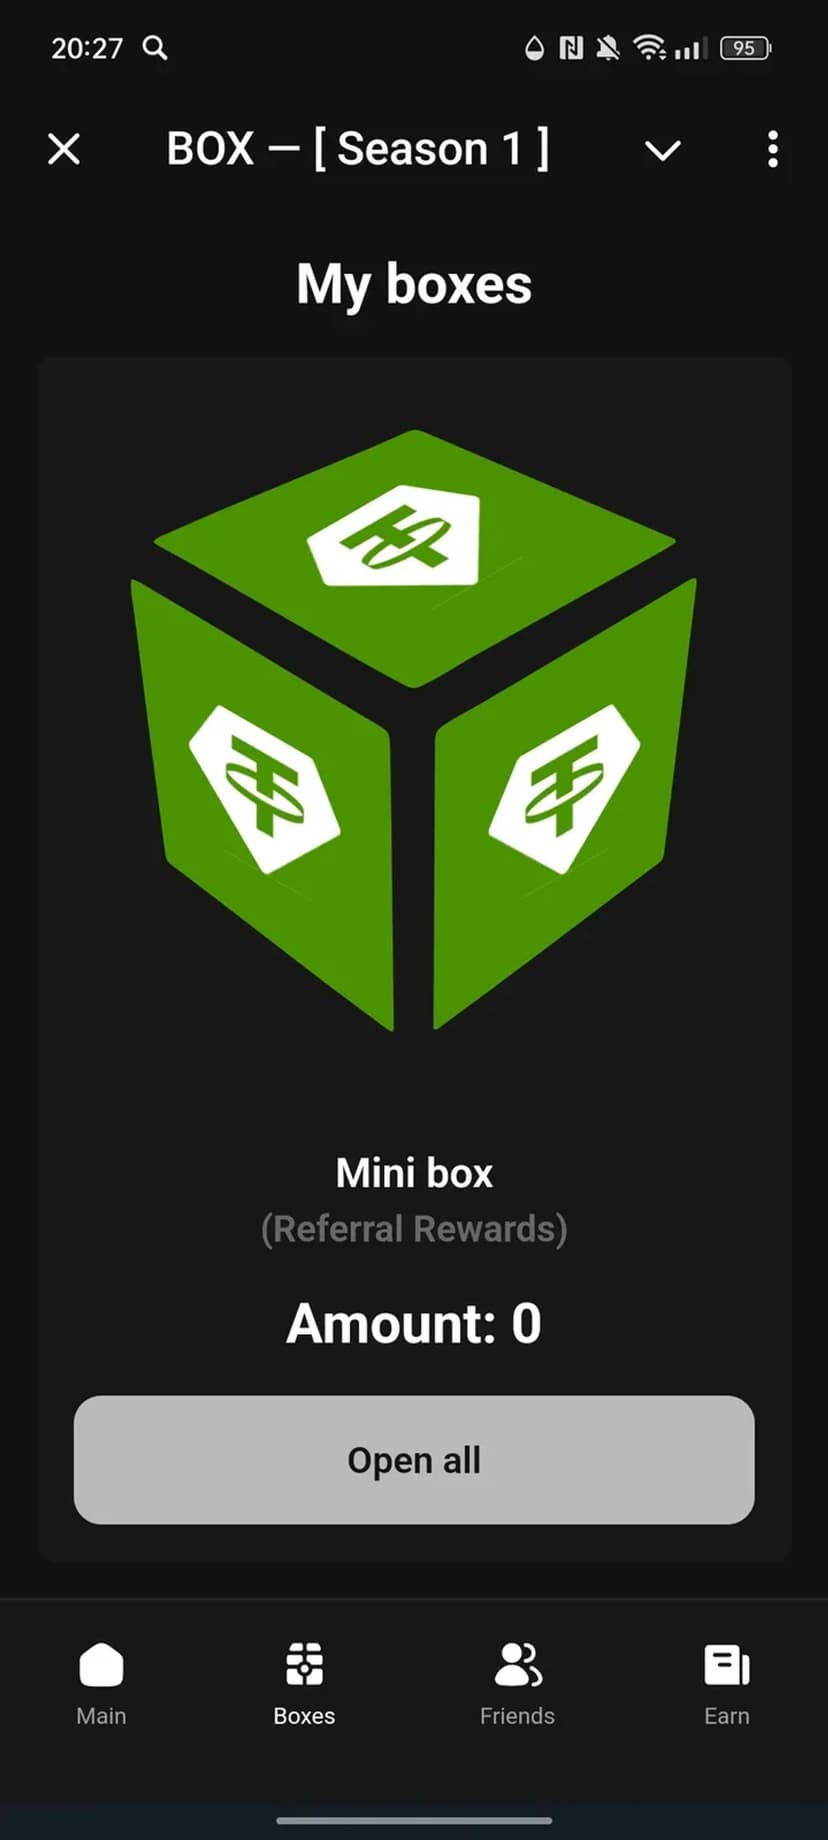Open the three-dot options menu
The height and width of the screenshot is (1840, 828).
pyautogui.click(x=772, y=149)
